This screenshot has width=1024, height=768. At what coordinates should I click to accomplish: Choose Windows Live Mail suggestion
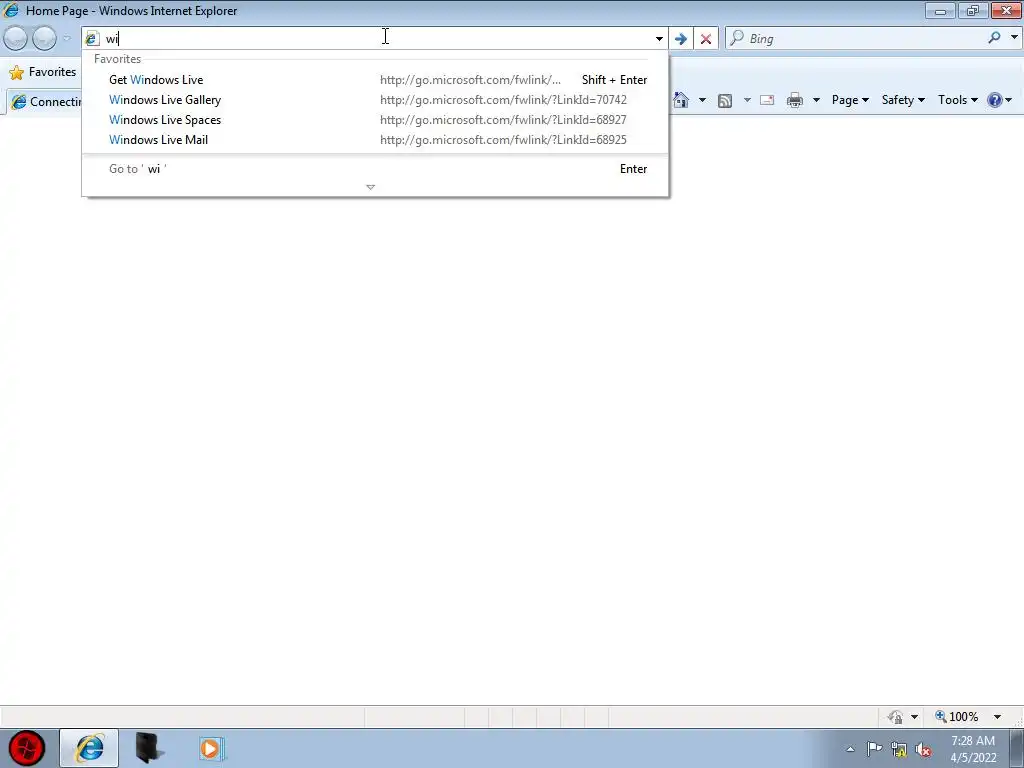click(x=375, y=140)
